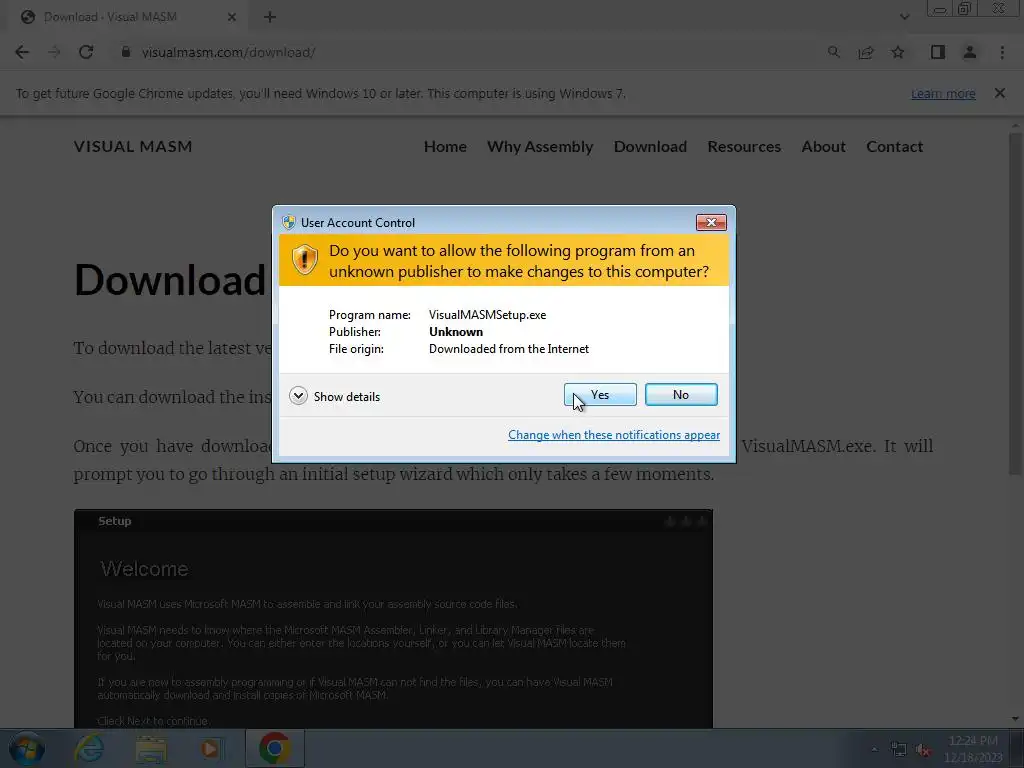Click Chrome icon in taskbar

(275, 748)
